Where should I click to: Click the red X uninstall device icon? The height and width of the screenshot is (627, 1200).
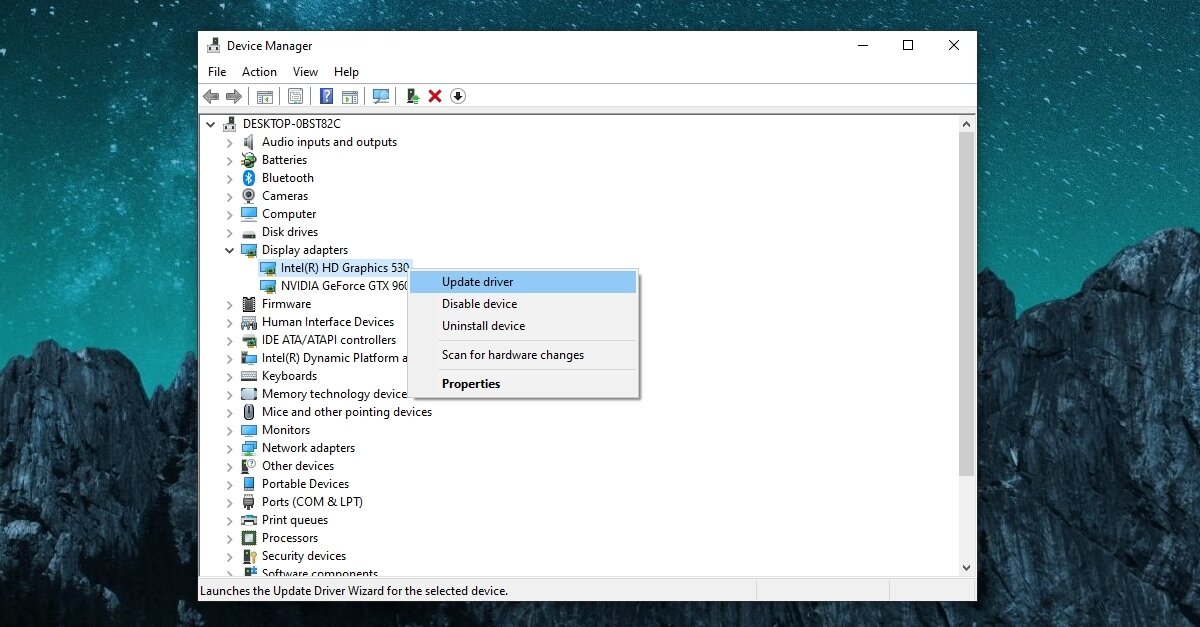point(435,96)
